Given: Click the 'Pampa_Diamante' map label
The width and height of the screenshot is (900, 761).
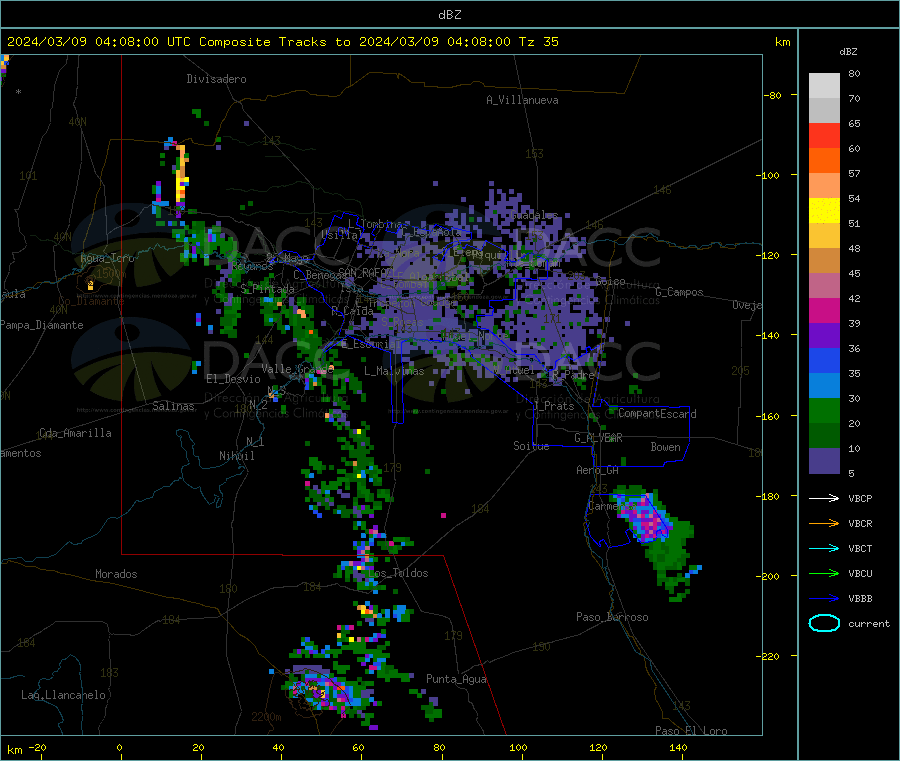Looking at the screenshot, I should pos(41,325).
